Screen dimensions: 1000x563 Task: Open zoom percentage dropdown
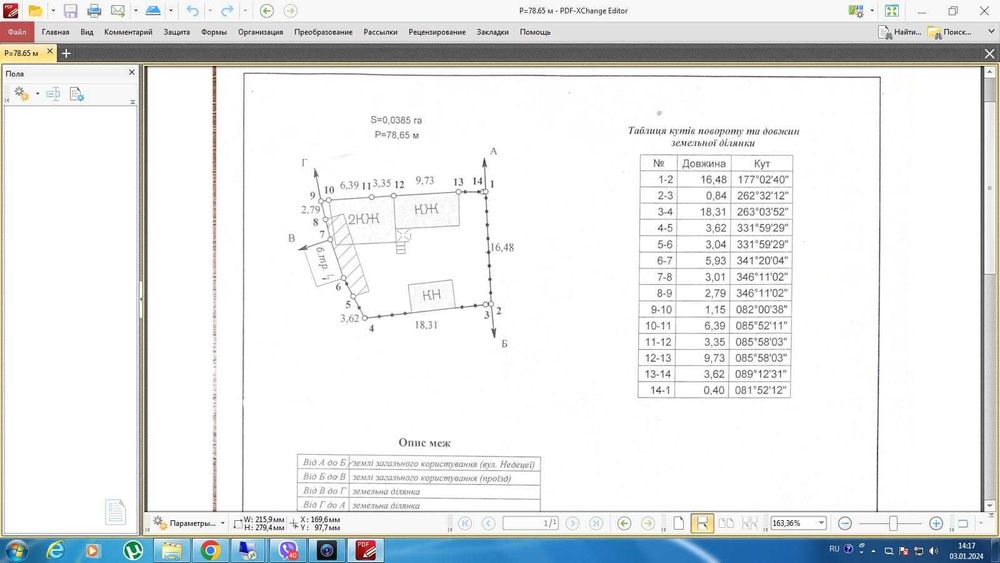click(821, 523)
